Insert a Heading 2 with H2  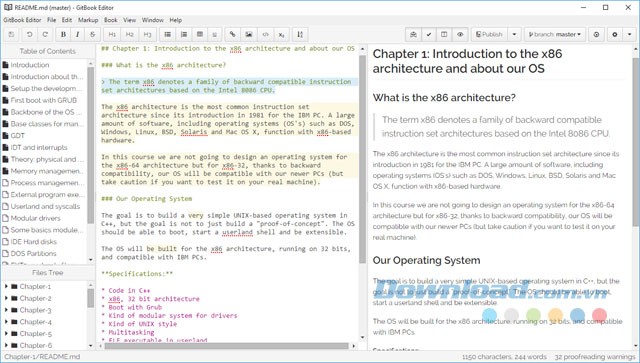point(130,34)
